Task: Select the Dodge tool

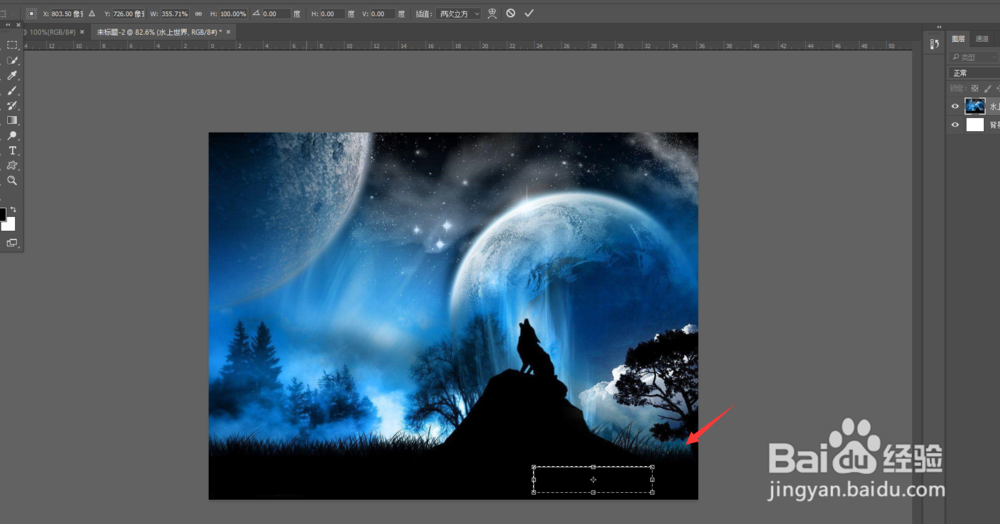Action: (x=12, y=135)
